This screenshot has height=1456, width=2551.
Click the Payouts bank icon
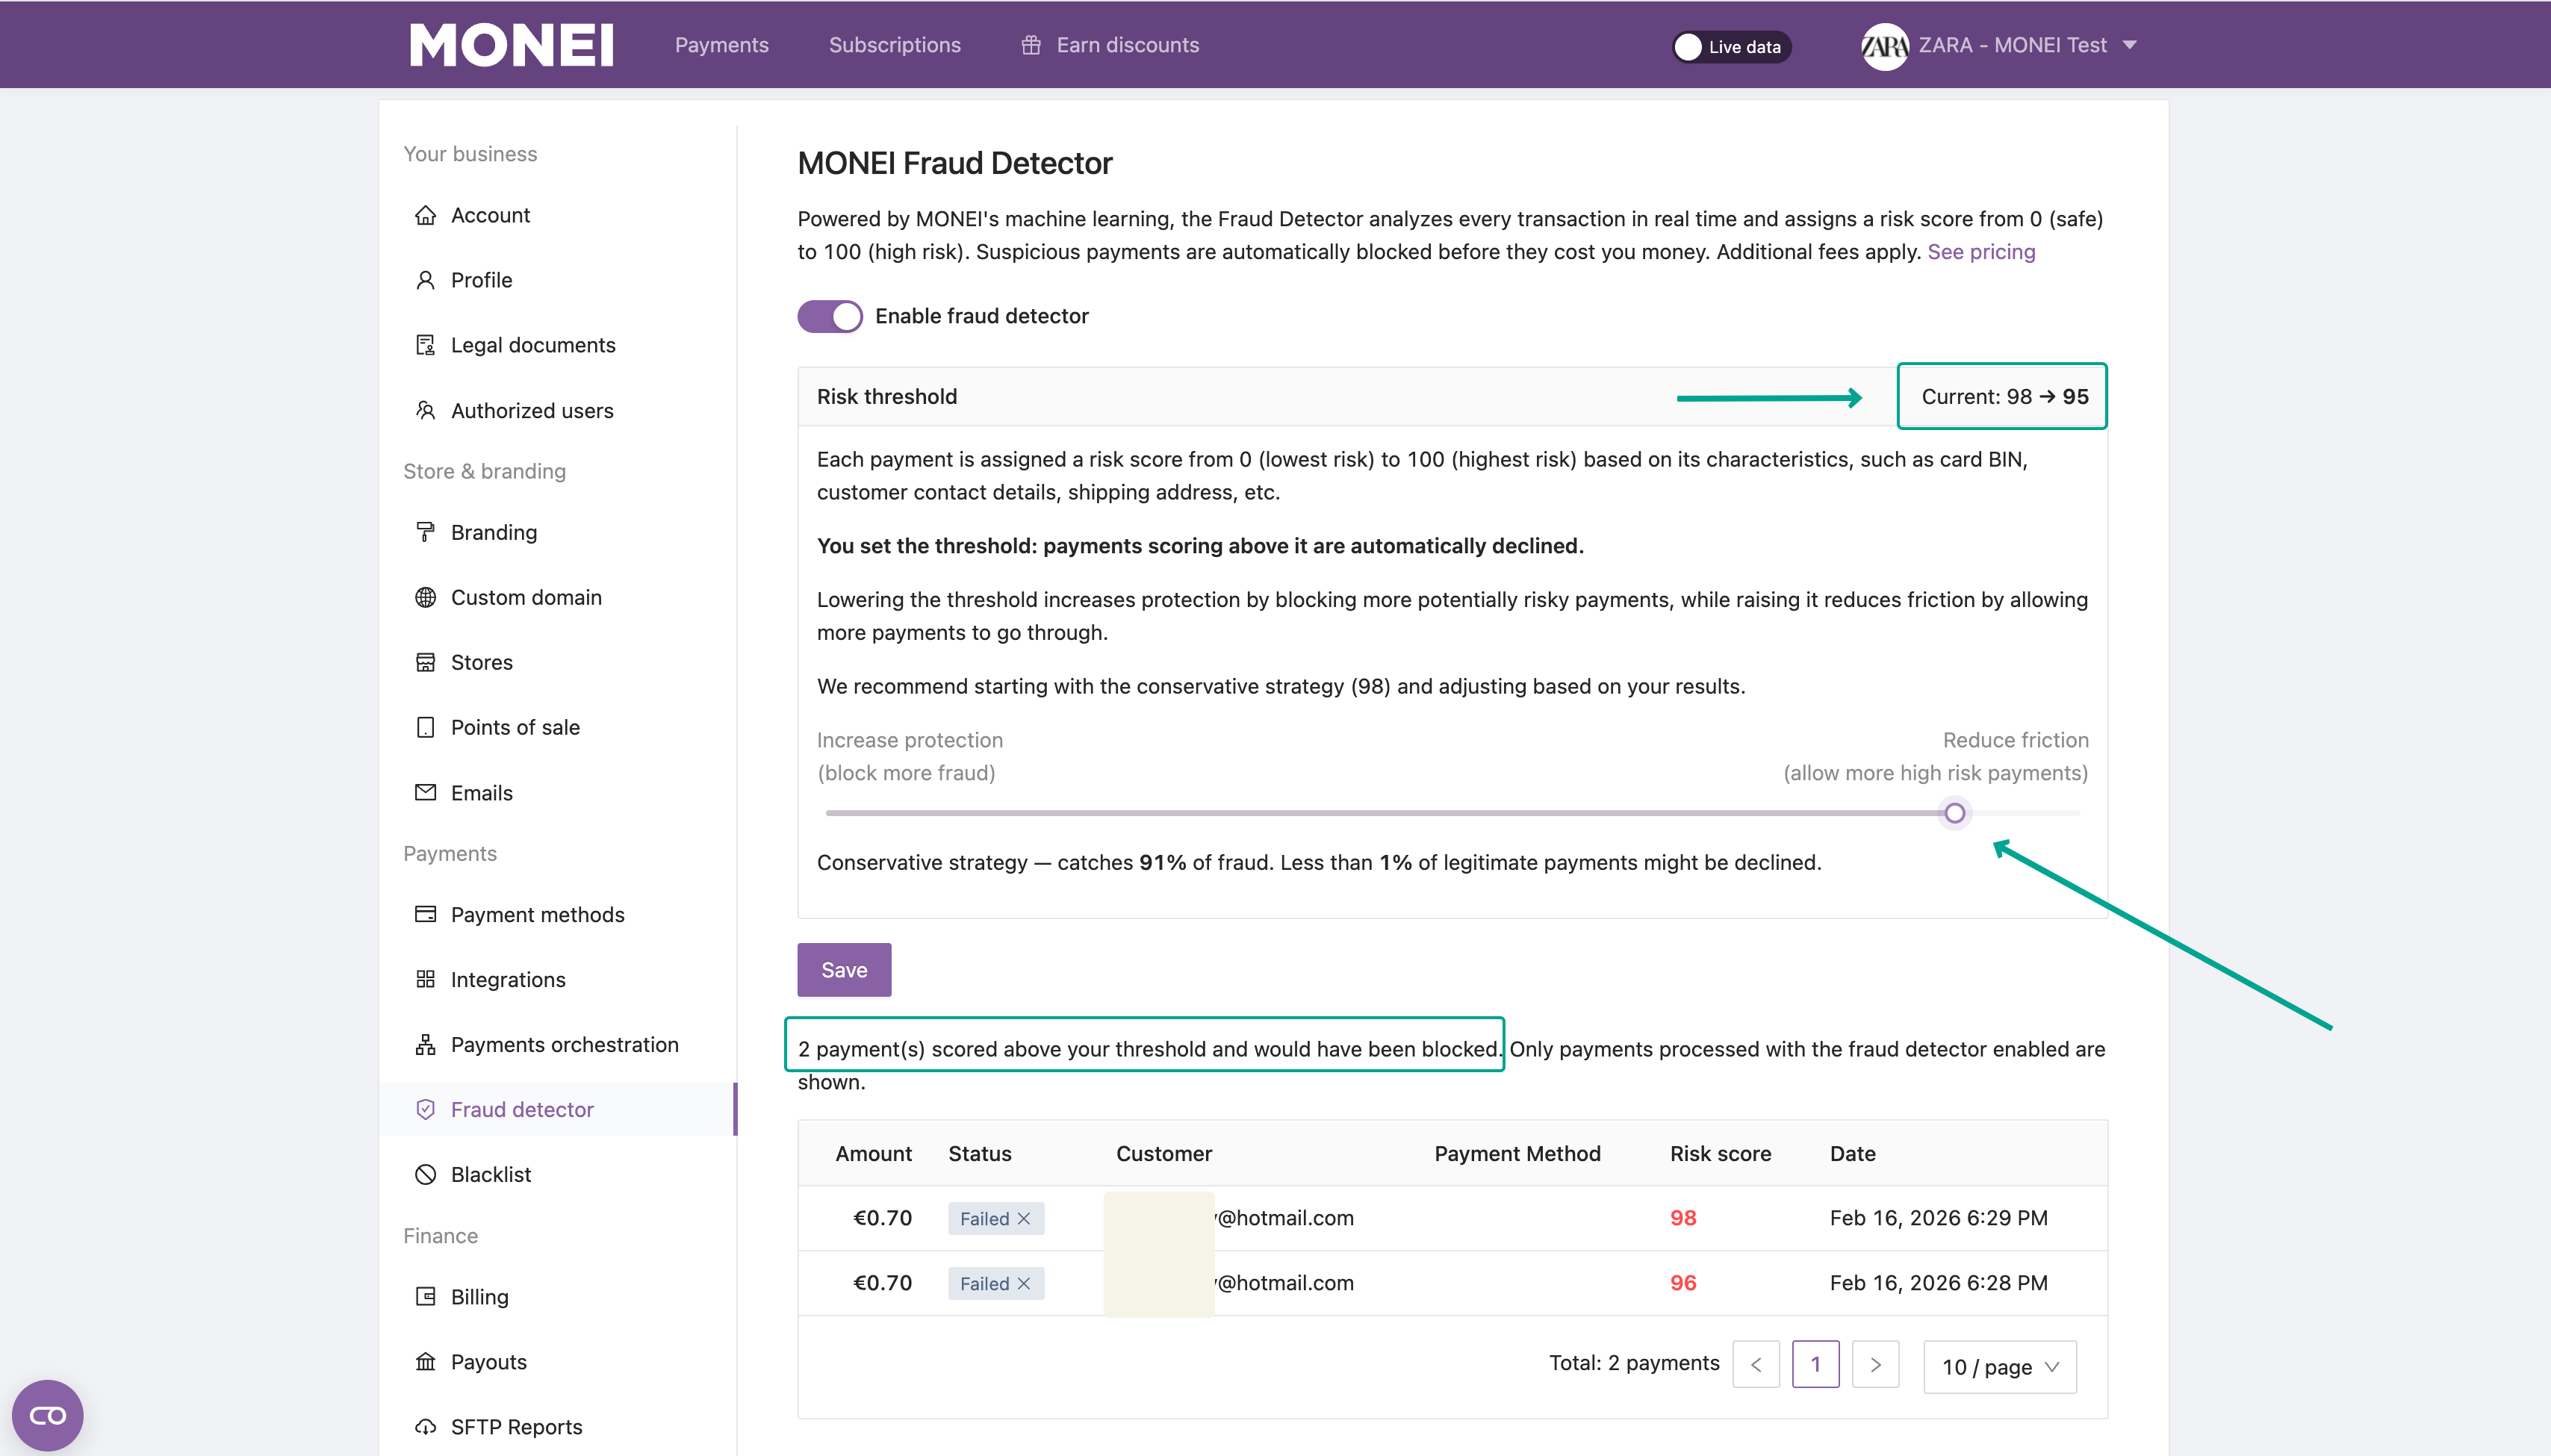click(x=425, y=1361)
